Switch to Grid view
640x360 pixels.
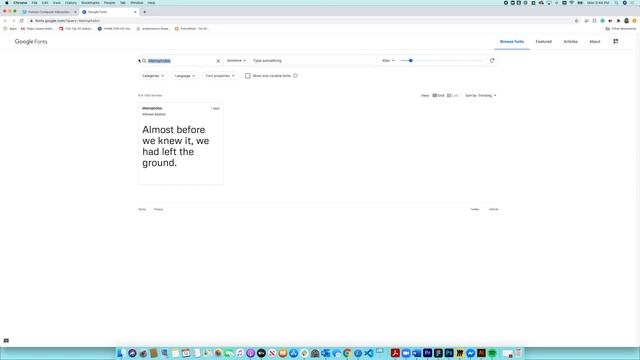click(438, 96)
